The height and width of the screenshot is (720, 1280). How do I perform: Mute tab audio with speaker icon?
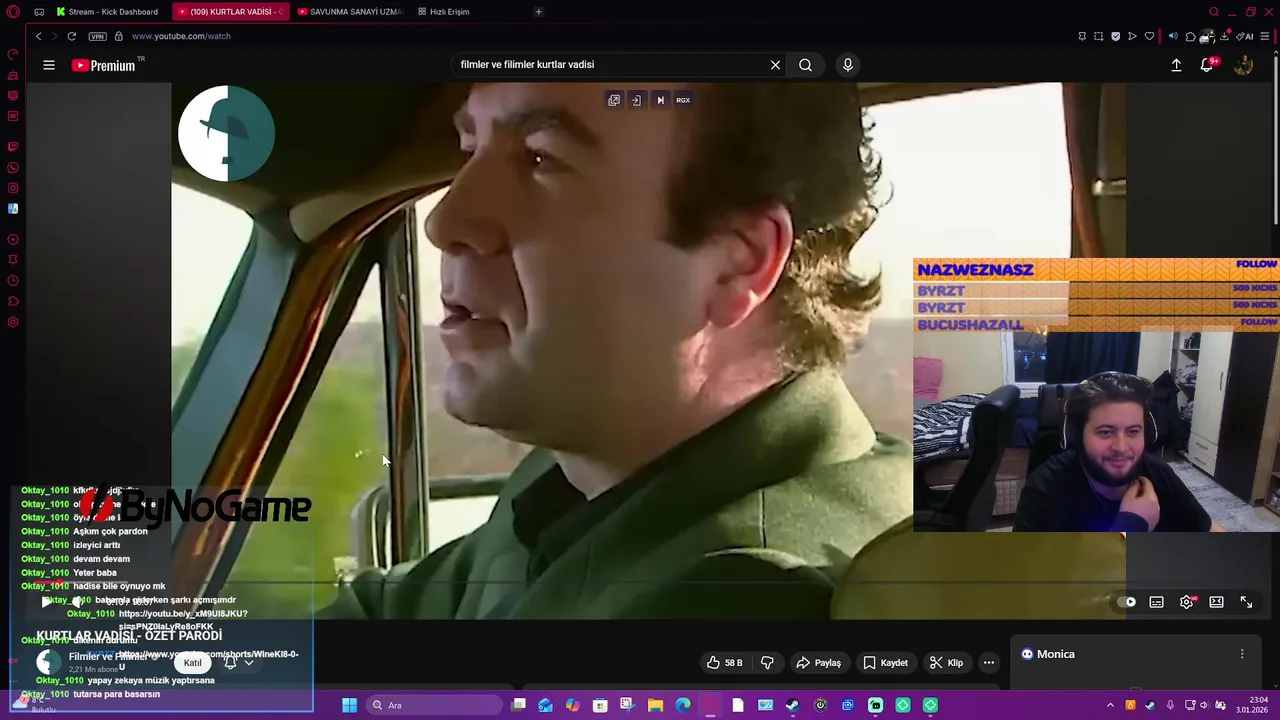pyautogui.click(x=1173, y=36)
